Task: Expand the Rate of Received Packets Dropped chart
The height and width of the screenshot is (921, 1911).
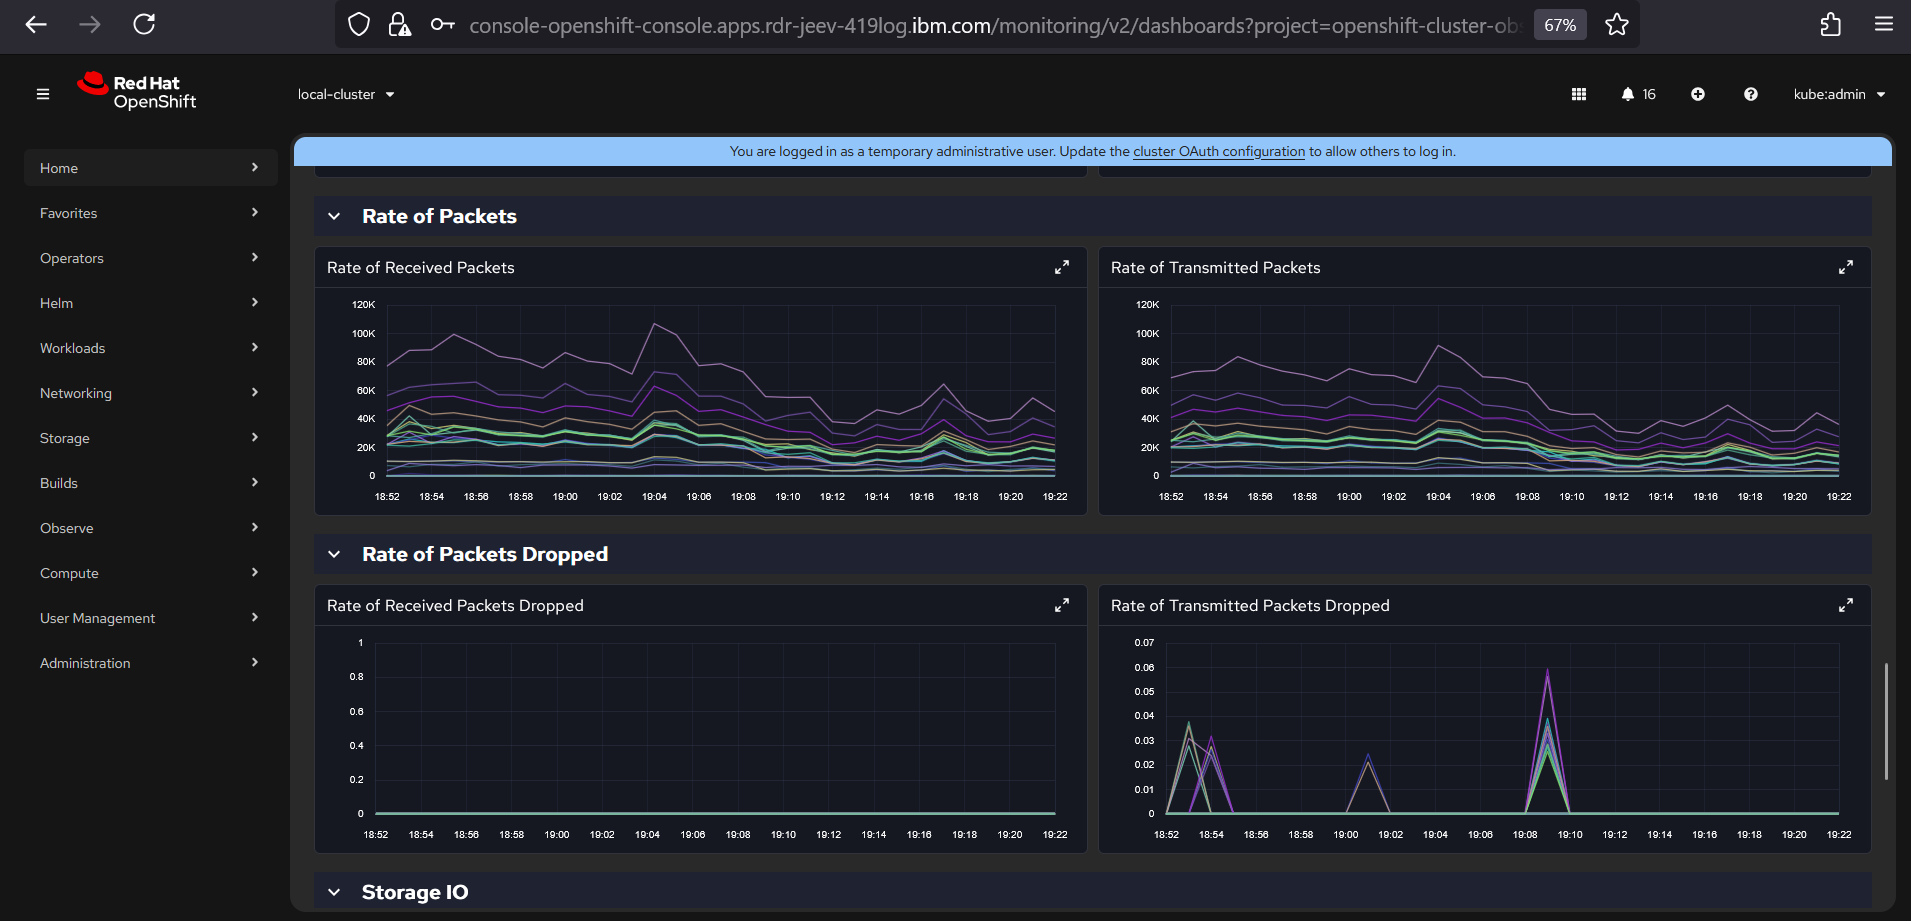Action: 1062,605
